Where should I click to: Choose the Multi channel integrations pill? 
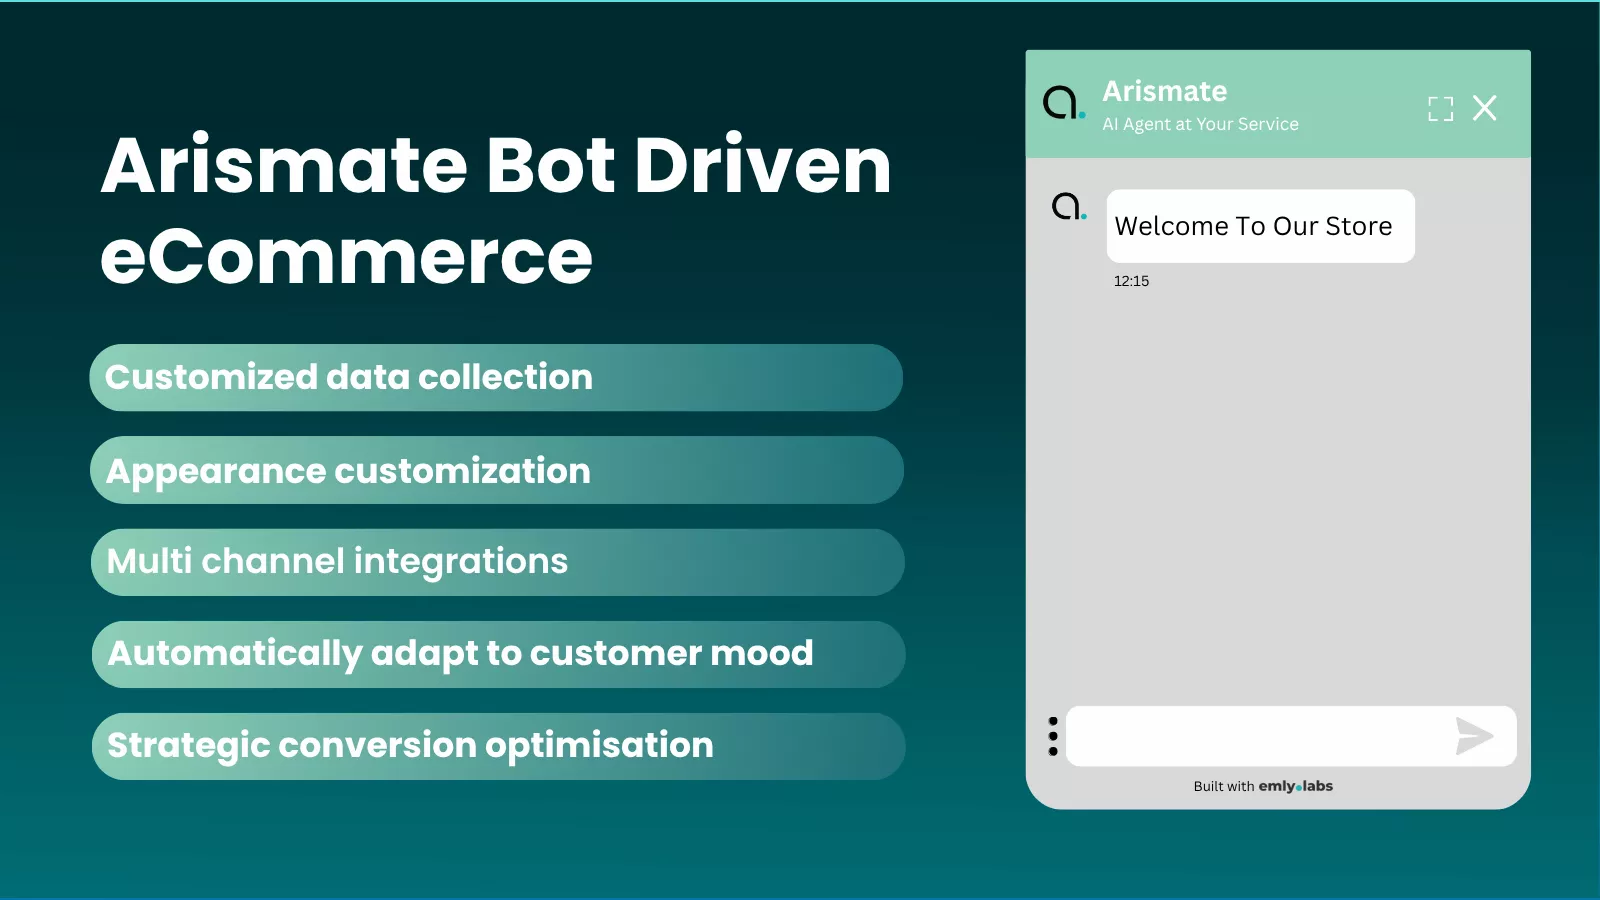[x=497, y=562]
